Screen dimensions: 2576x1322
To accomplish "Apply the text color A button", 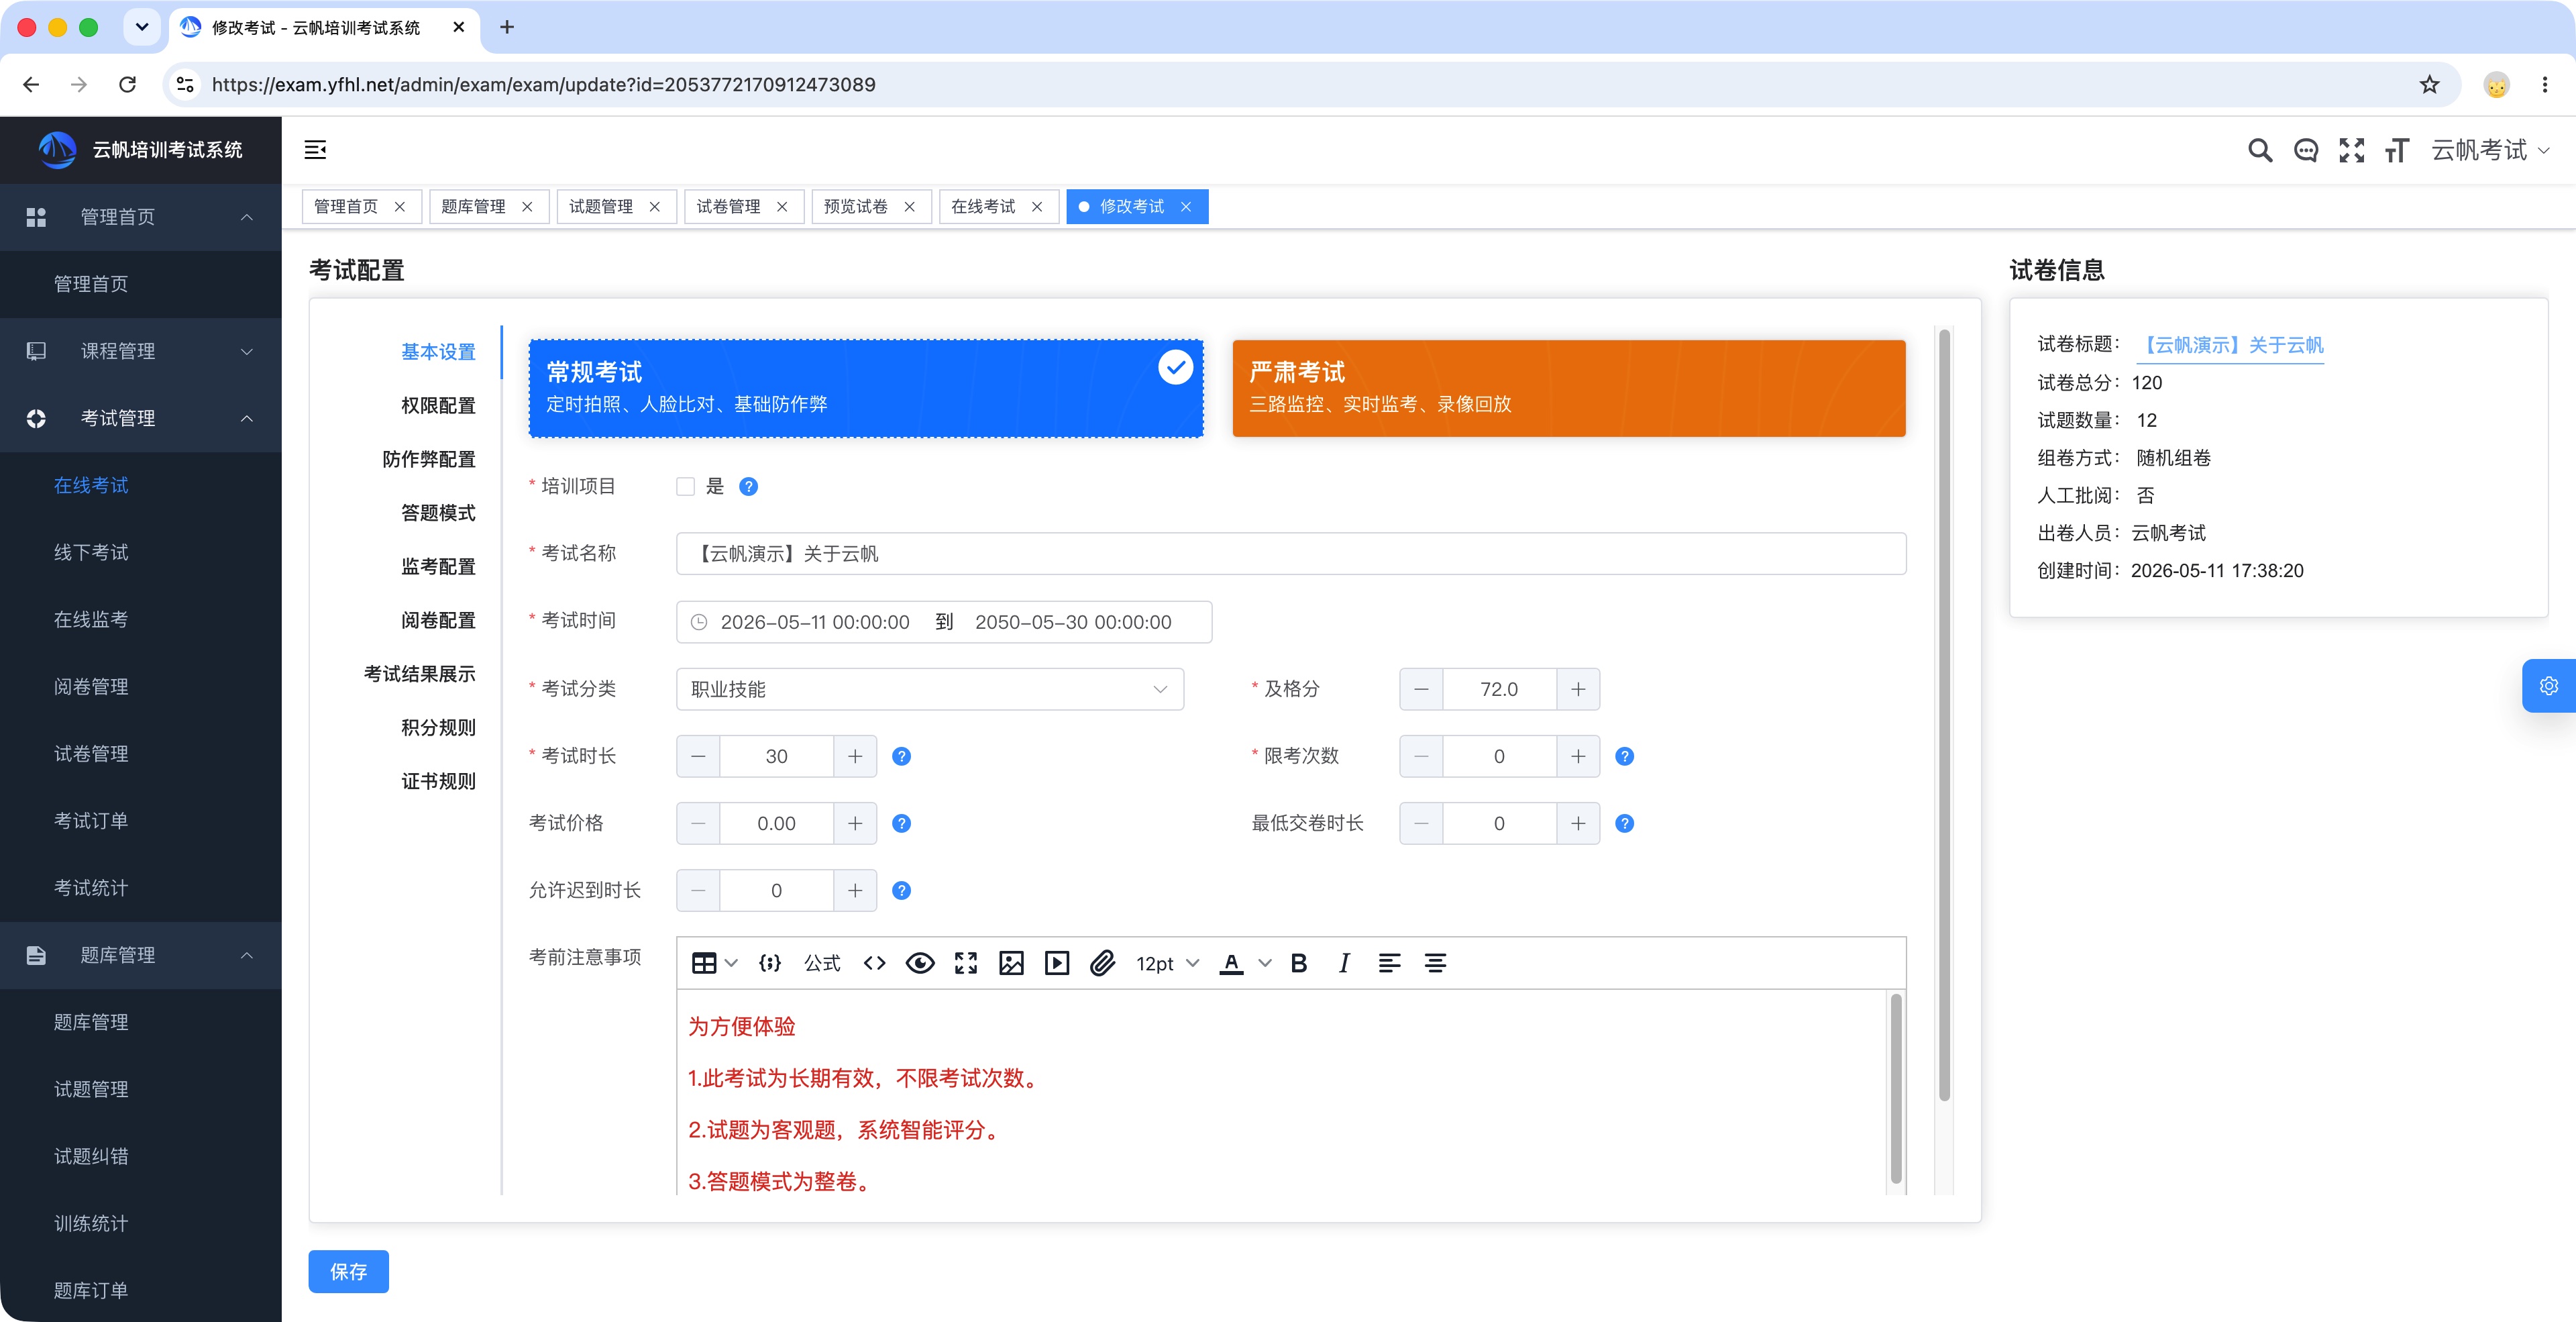I will click(1231, 963).
